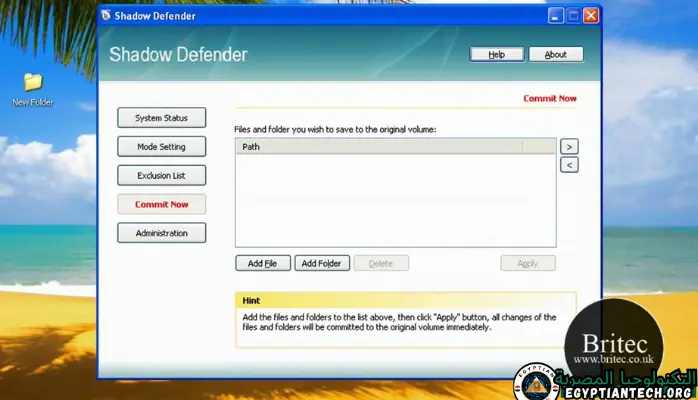This screenshot has height=400, width=698.
Task: Click the About button
Action: (x=555, y=55)
